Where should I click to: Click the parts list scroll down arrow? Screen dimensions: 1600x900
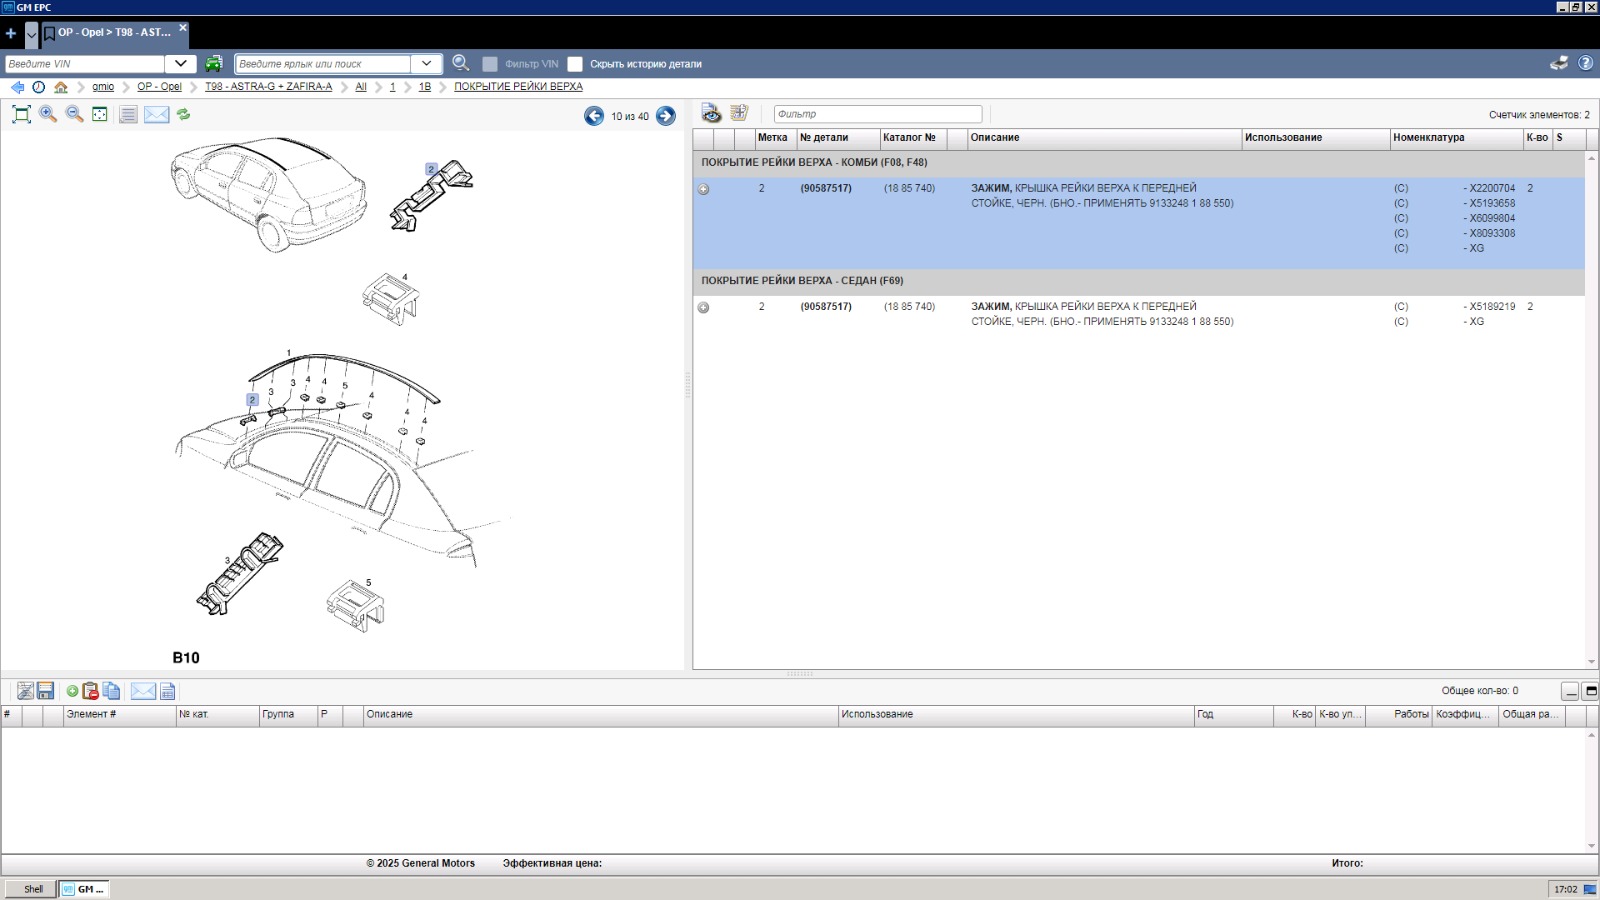click(1592, 662)
